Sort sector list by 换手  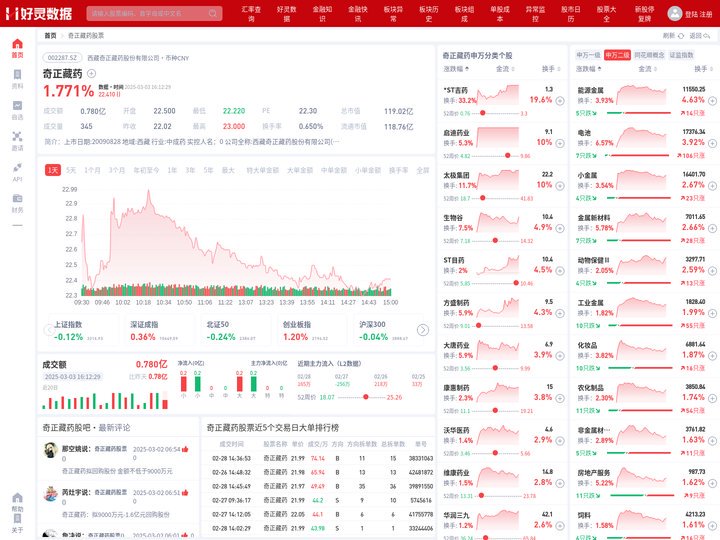703,69
